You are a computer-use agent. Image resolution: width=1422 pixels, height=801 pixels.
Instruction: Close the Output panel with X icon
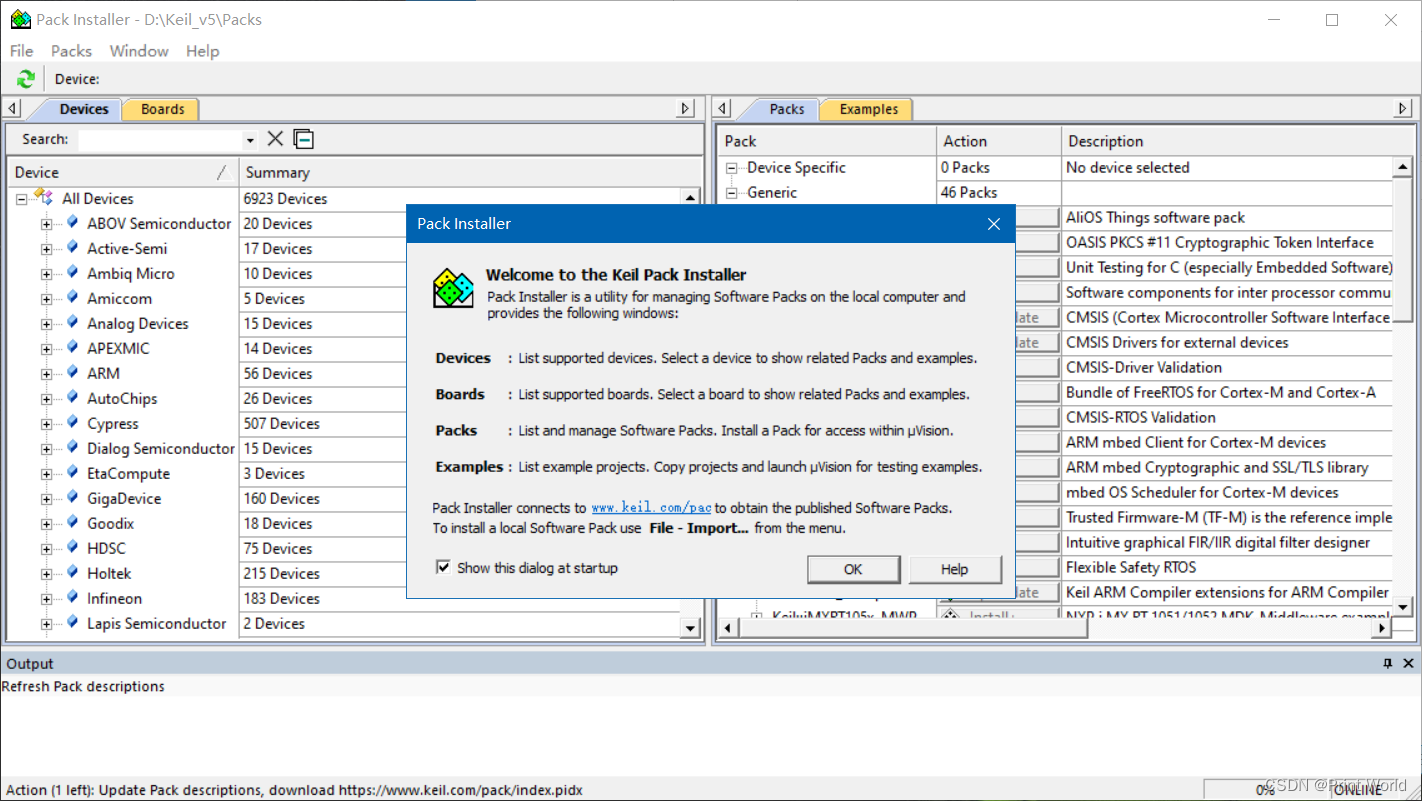pyautogui.click(x=1408, y=663)
